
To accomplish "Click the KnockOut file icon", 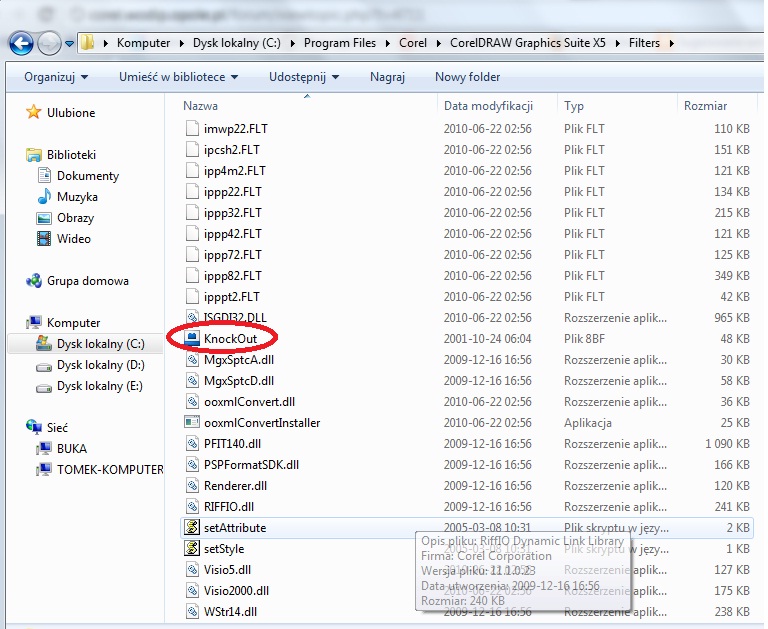I will [x=194, y=339].
